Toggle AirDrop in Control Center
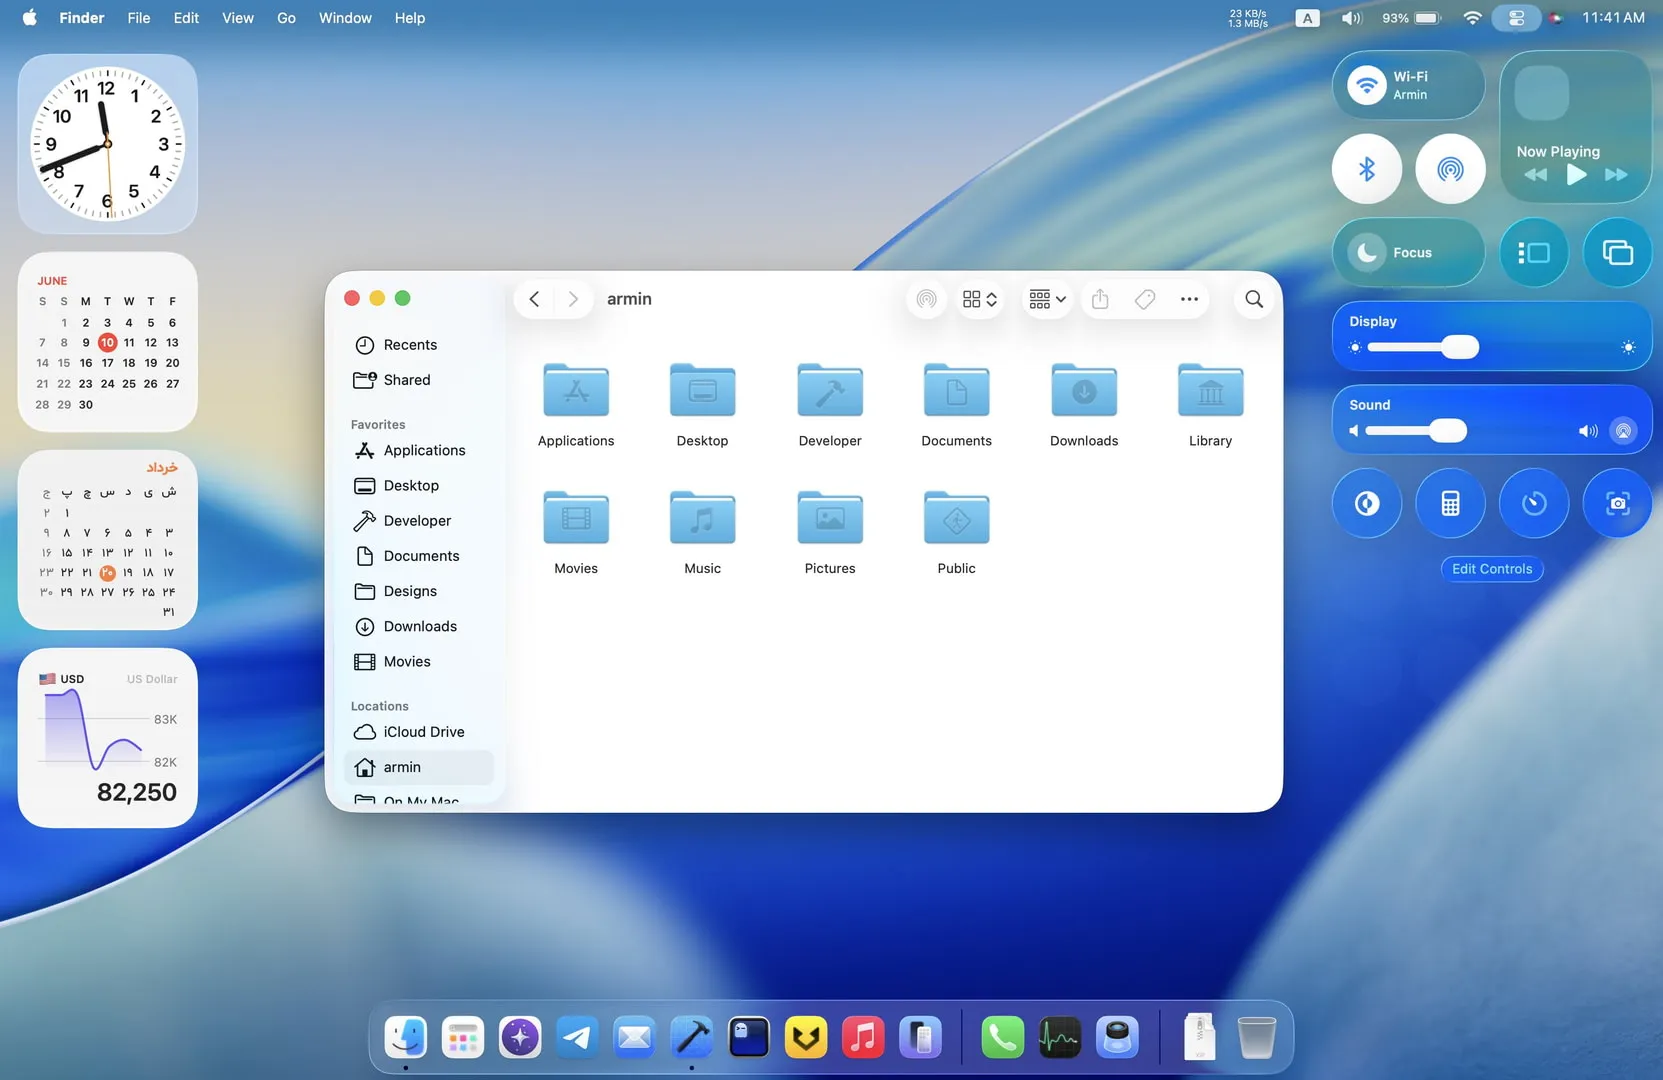 point(1450,169)
